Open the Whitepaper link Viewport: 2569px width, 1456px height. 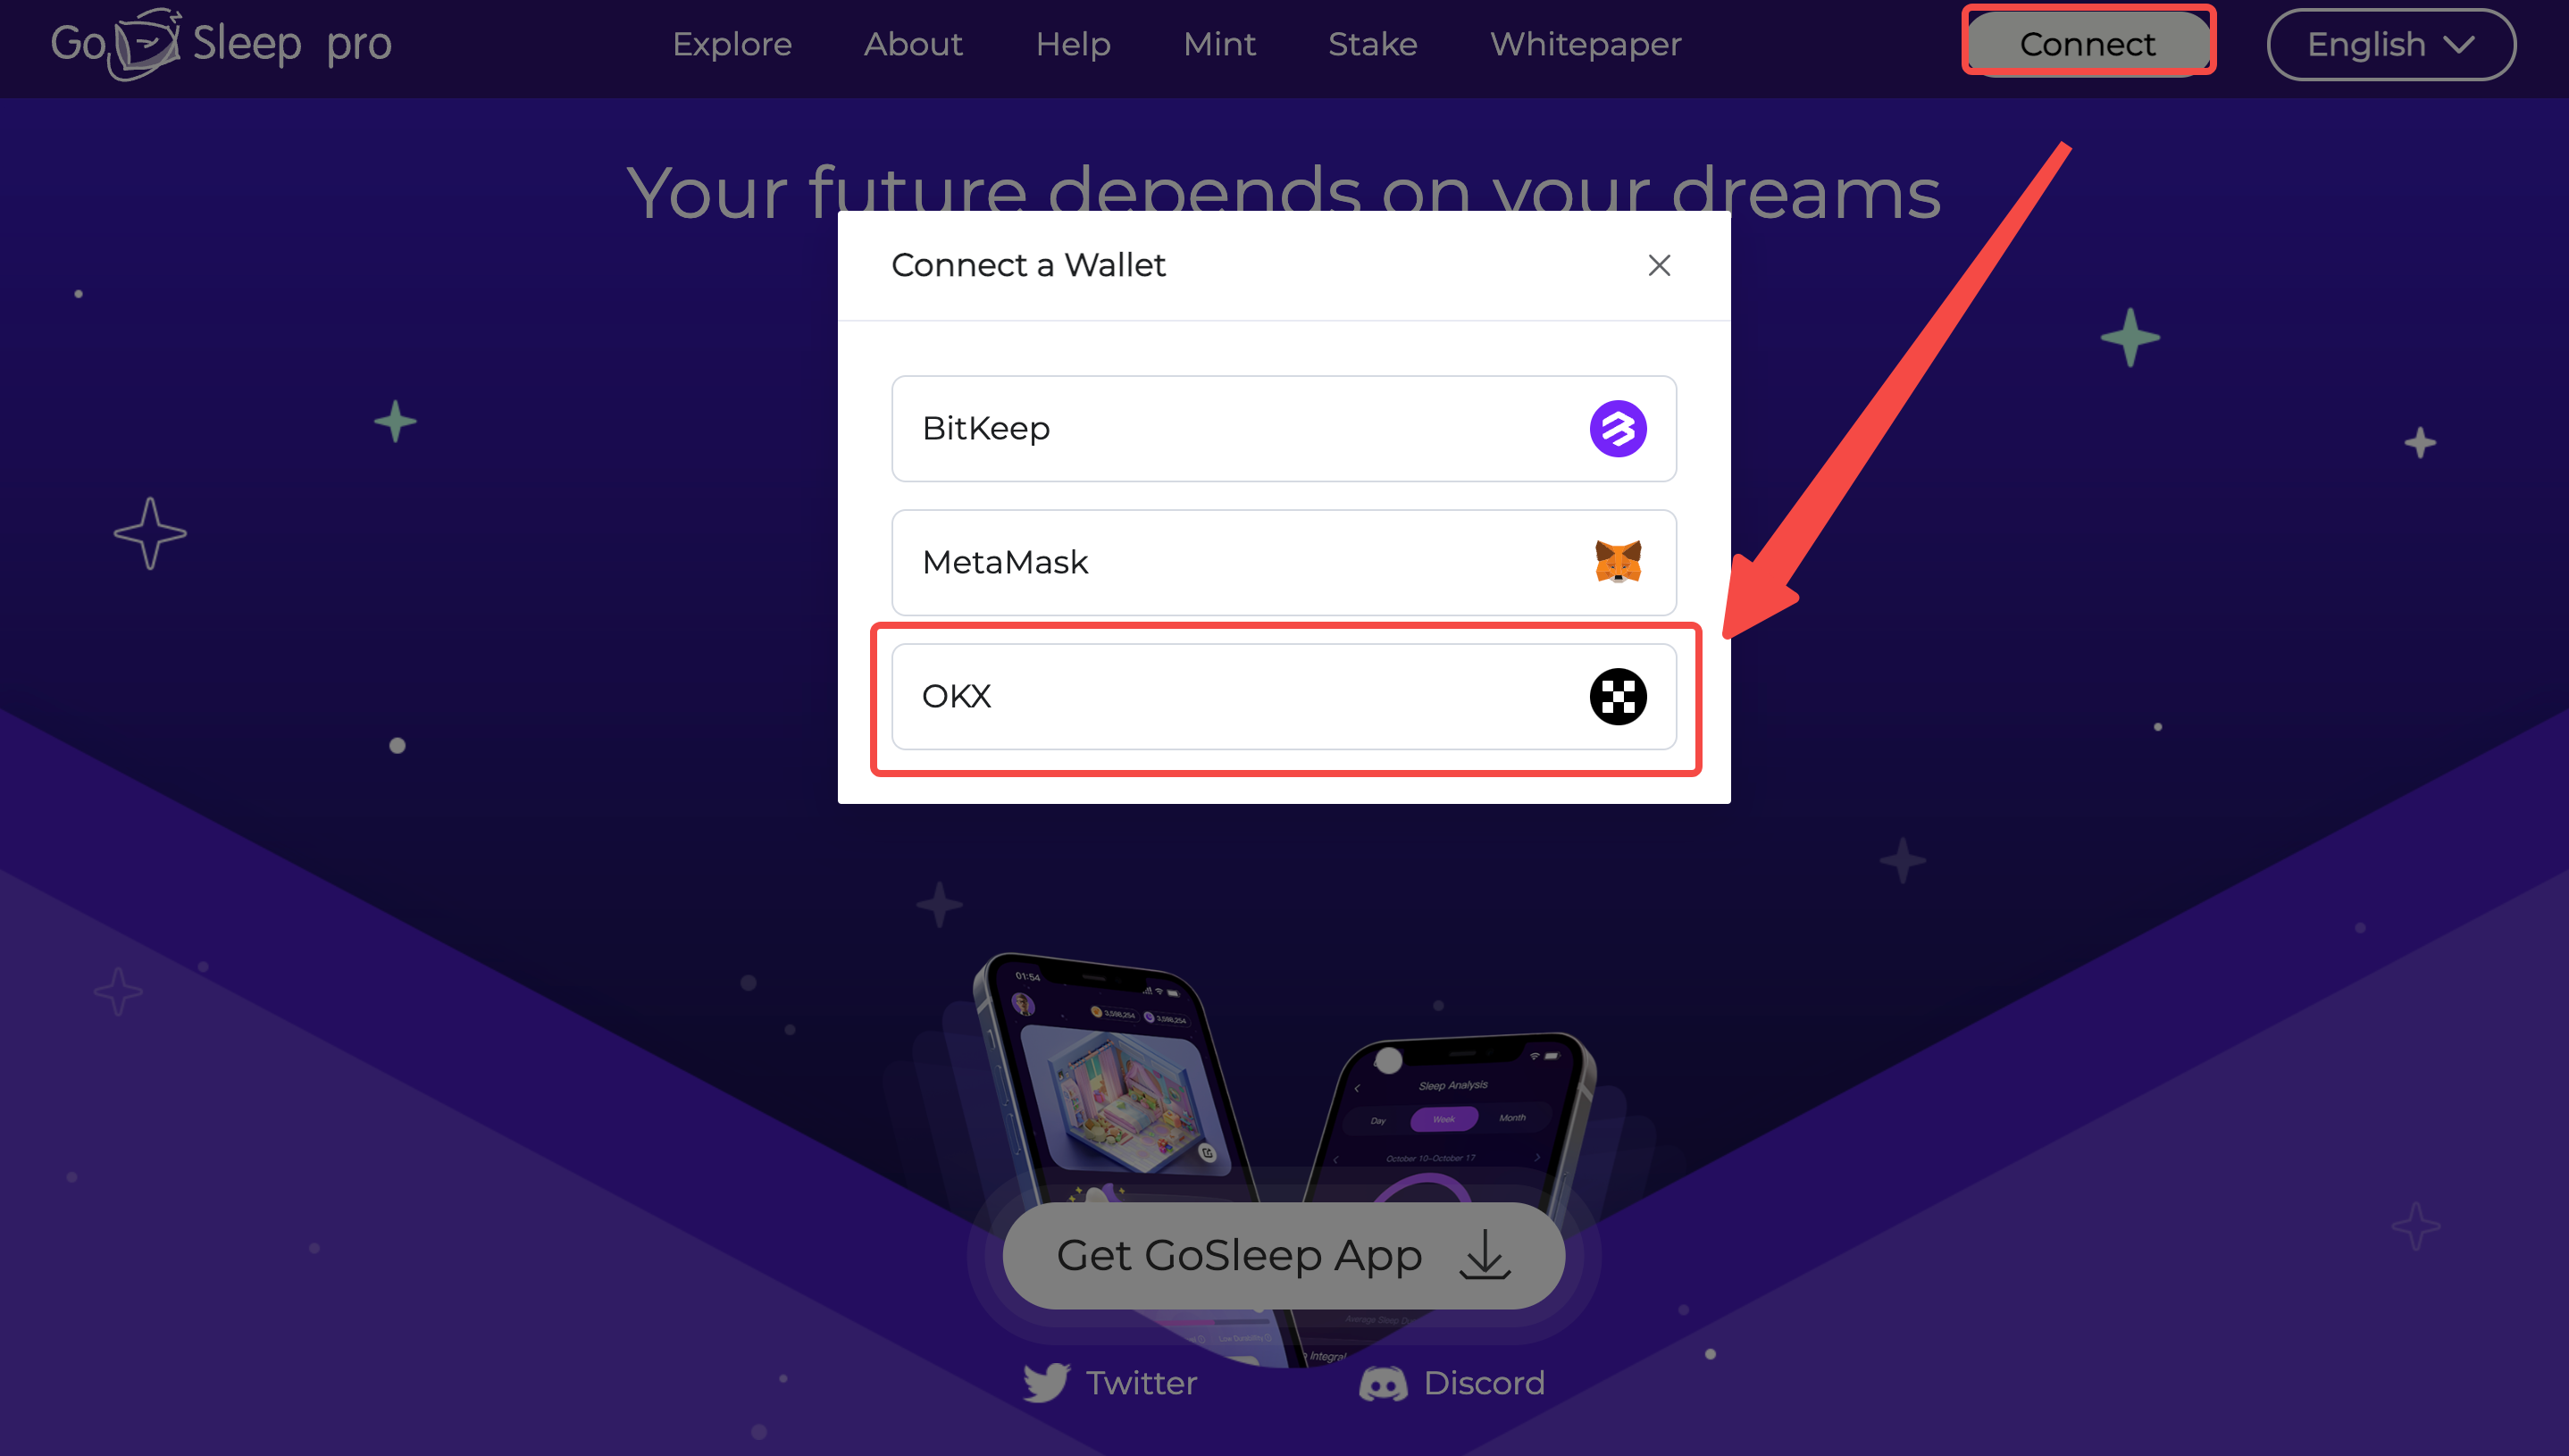point(1585,44)
